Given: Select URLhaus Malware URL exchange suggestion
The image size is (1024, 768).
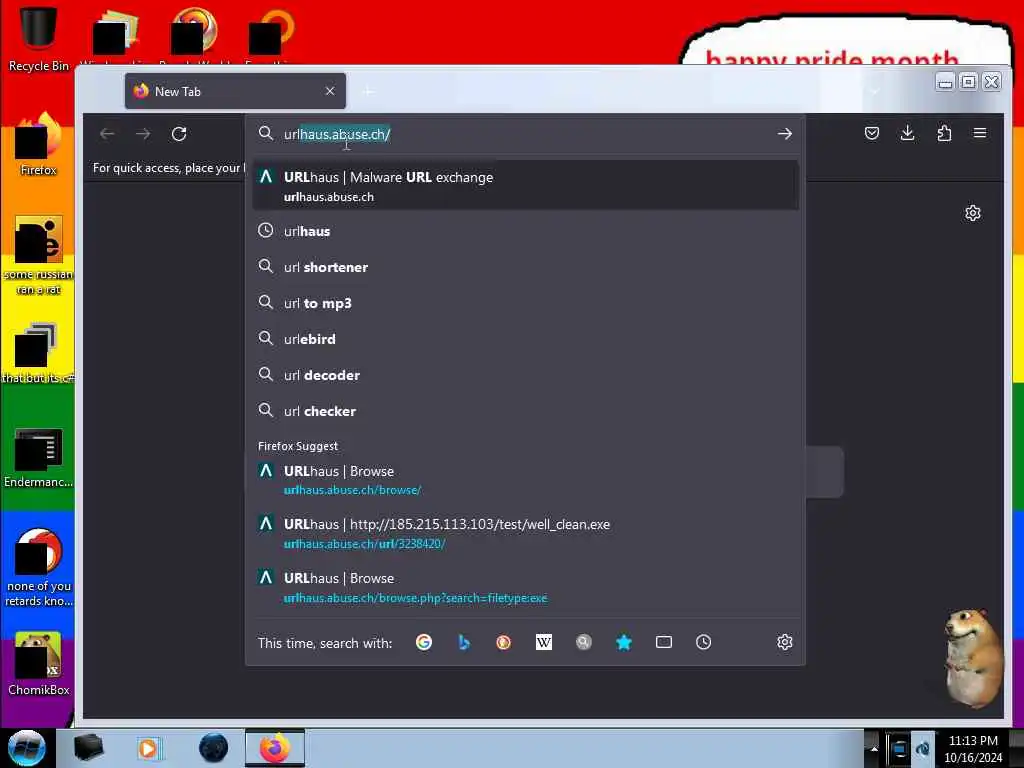Looking at the screenshot, I should click(x=525, y=185).
